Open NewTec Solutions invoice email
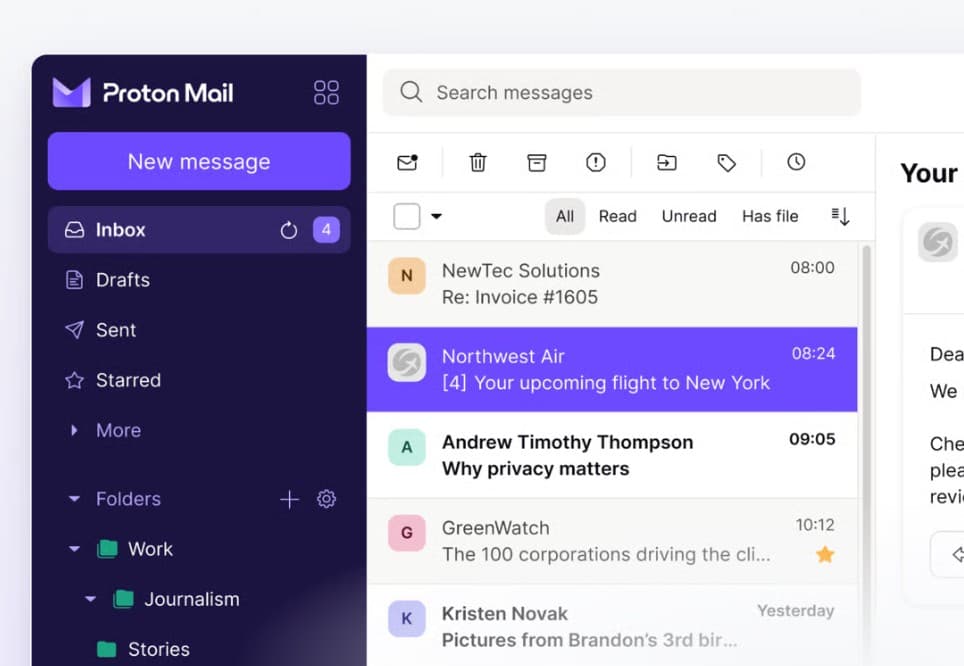The image size is (964, 666). click(x=612, y=284)
